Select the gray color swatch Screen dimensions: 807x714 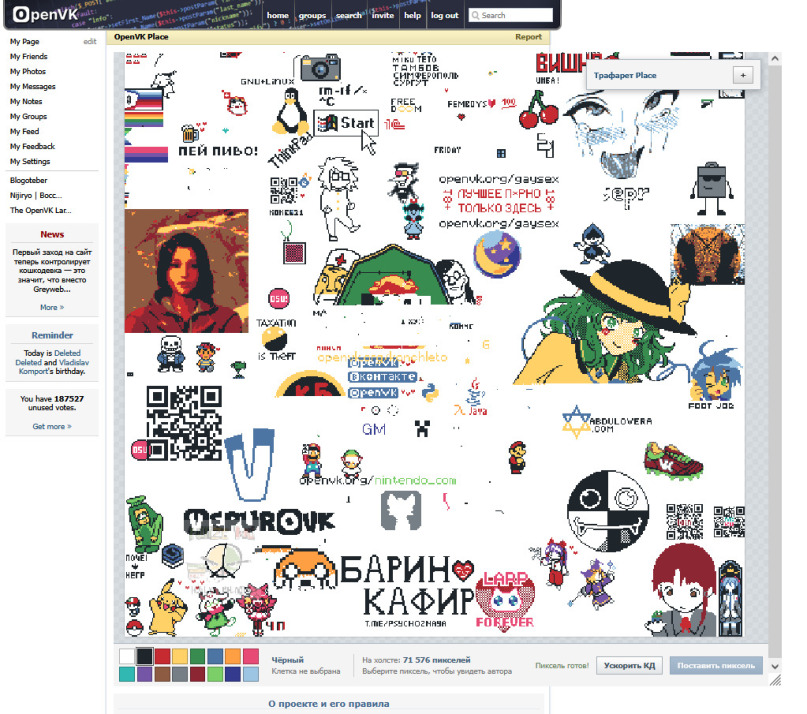click(x=180, y=674)
